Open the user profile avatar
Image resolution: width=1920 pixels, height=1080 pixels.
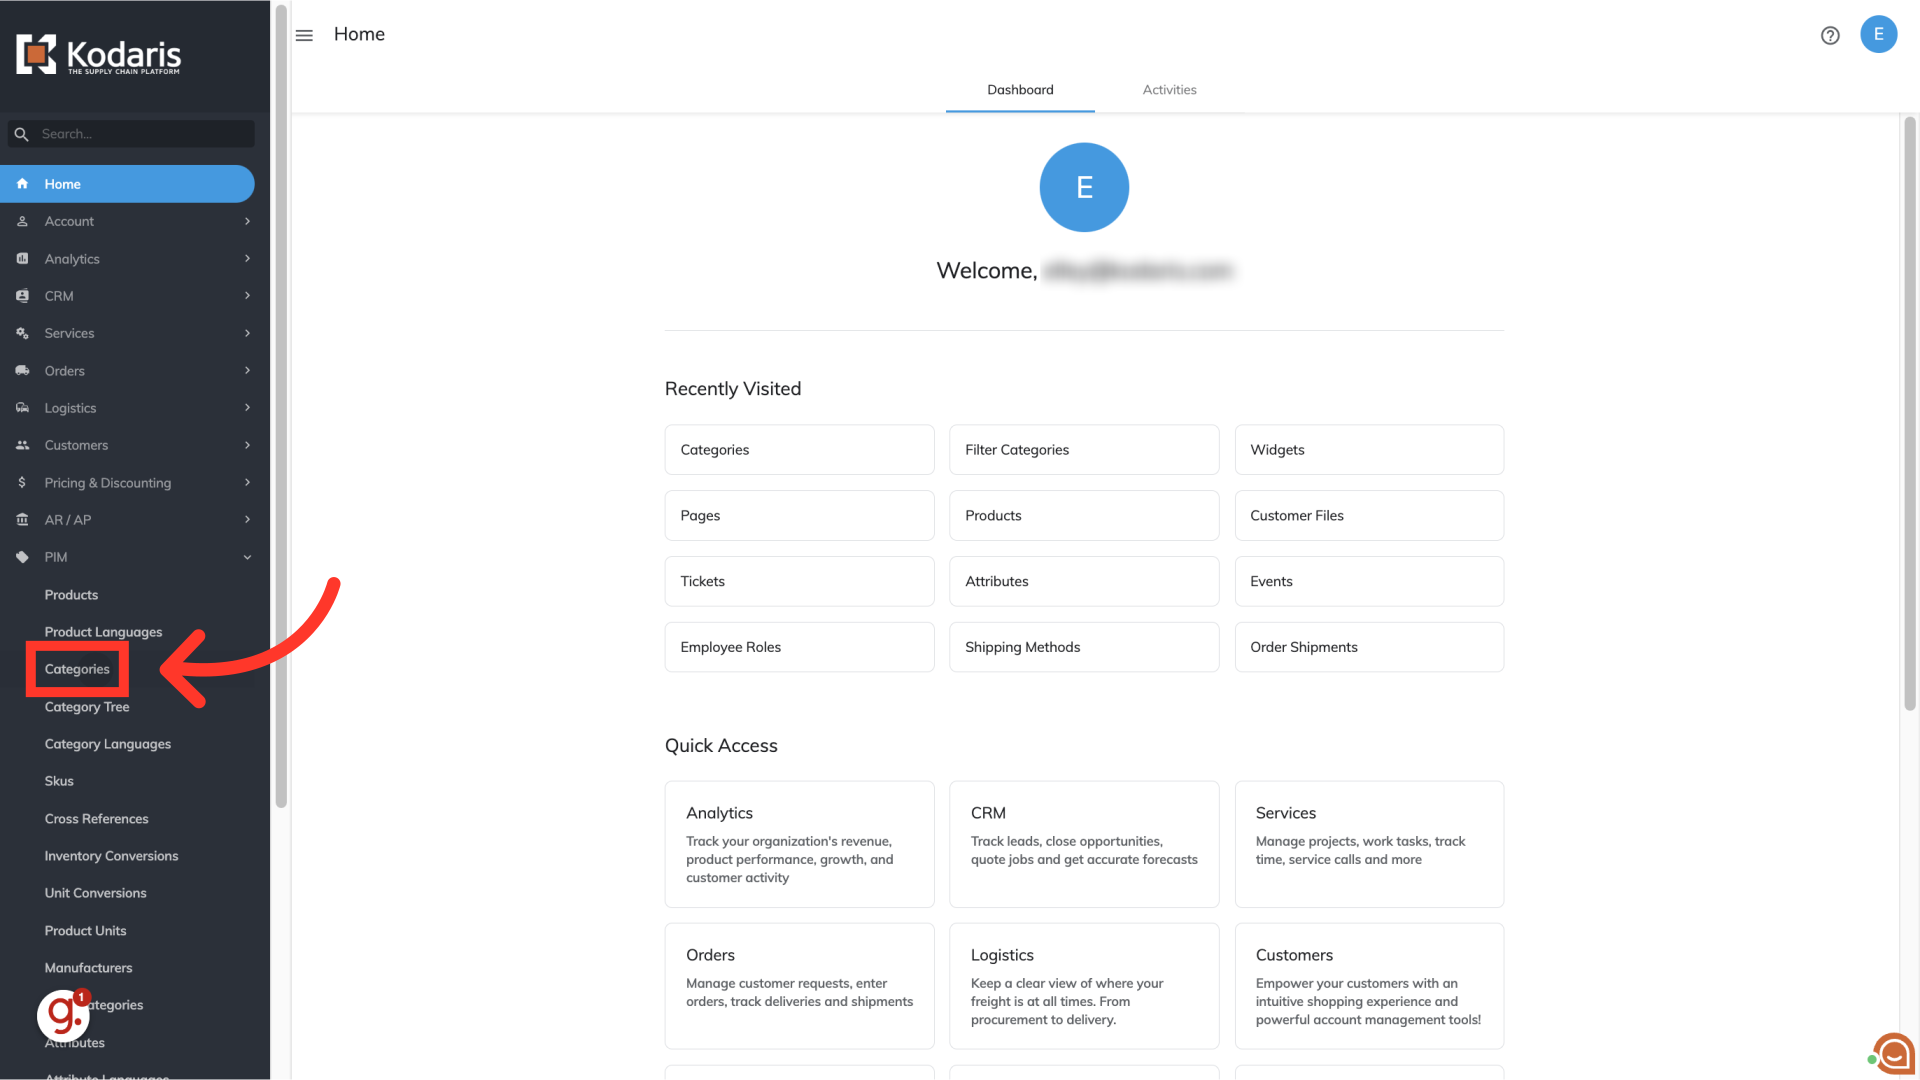(1878, 34)
